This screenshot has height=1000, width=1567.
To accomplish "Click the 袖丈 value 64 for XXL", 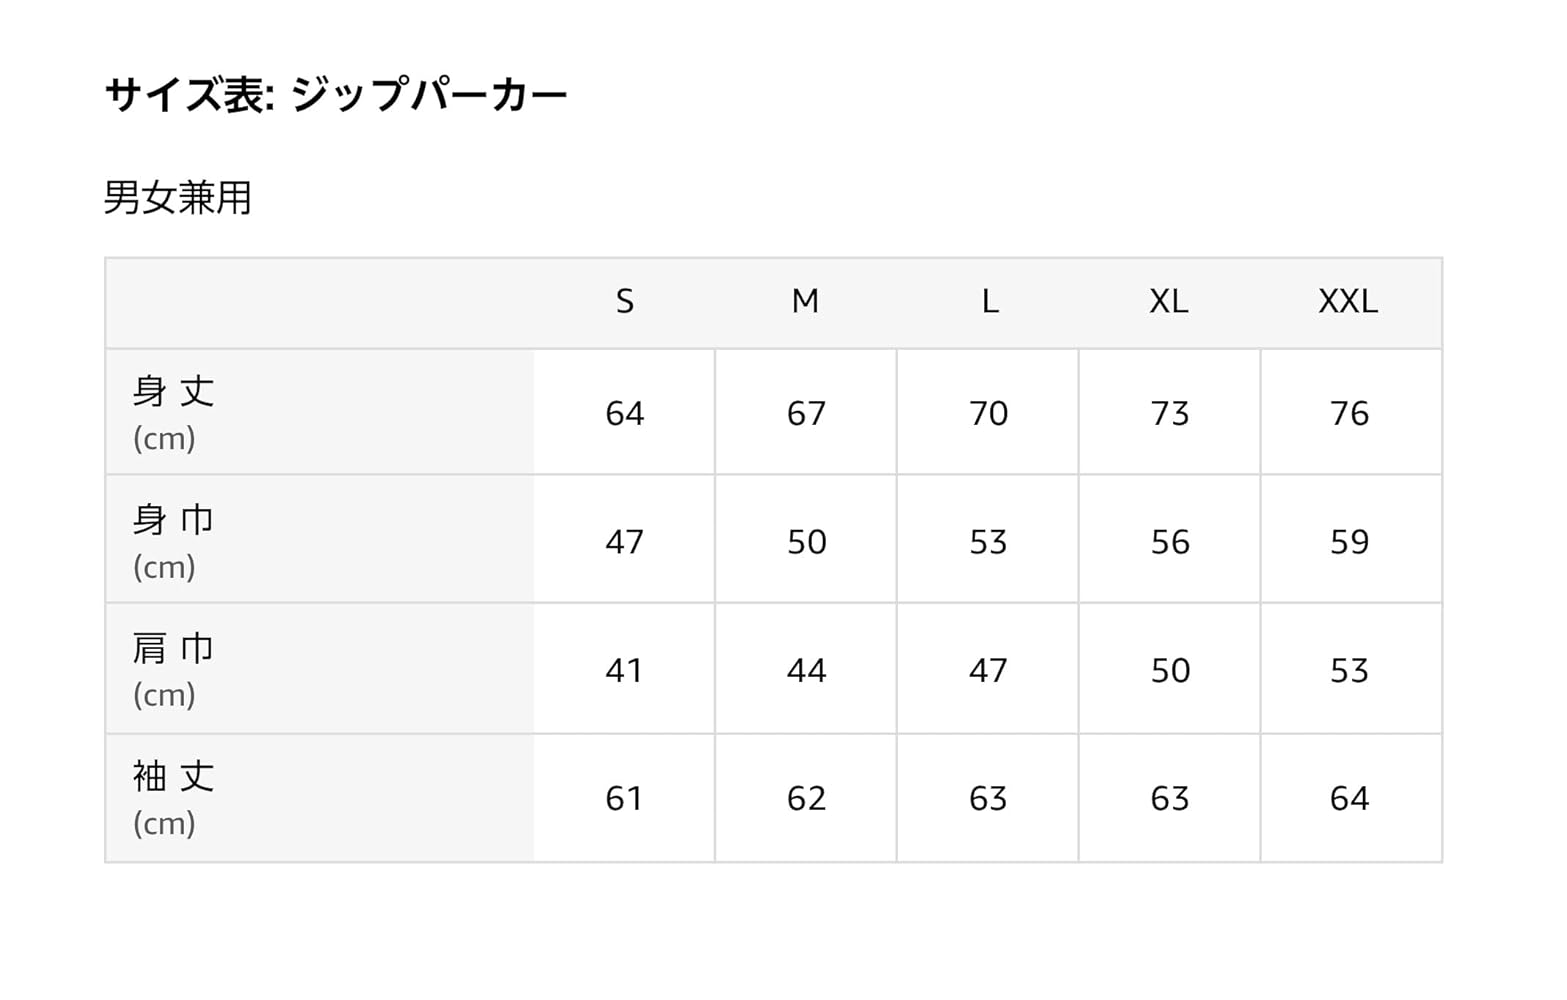I will pos(1349,798).
